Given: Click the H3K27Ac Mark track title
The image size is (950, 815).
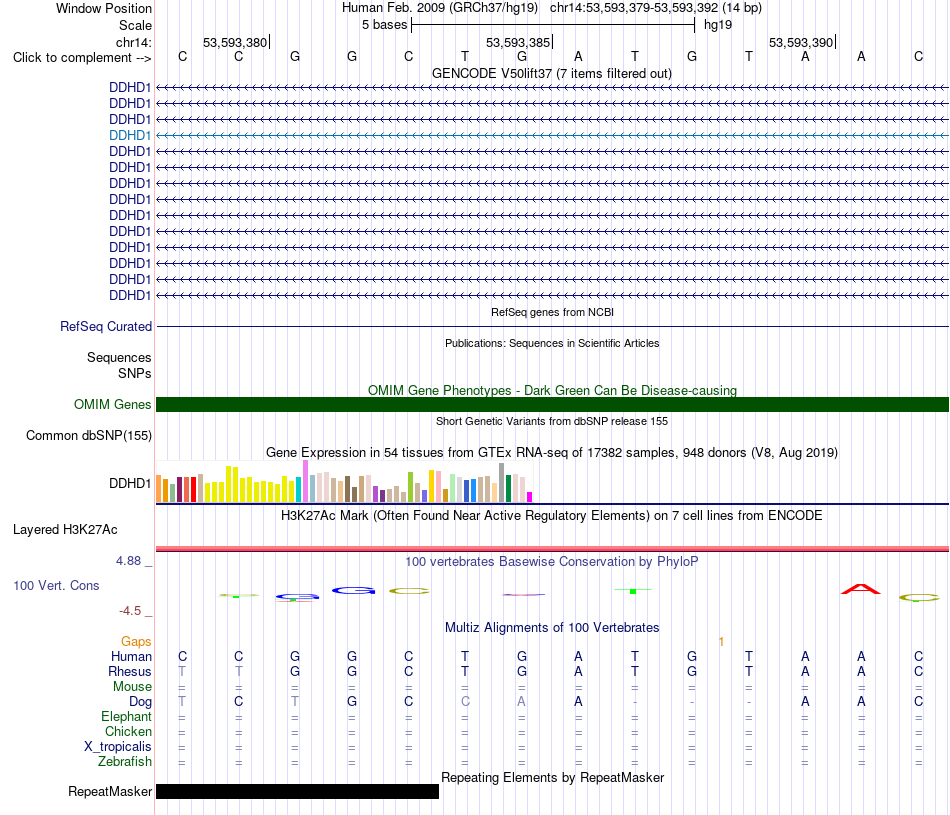Looking at the screenshot, I should (552, 516).
